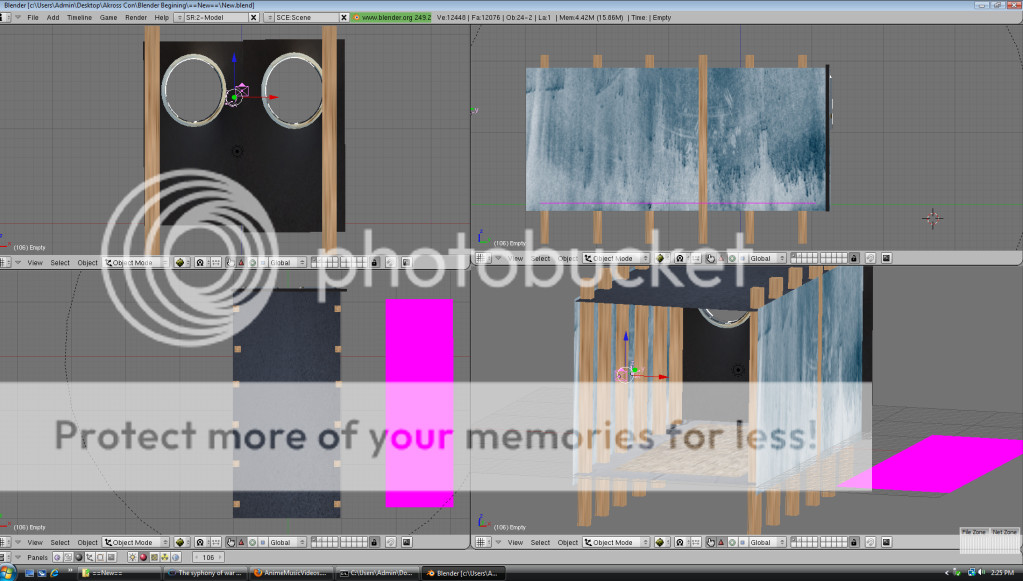
Task: Show the Texture buttons sub-context
Action: coord(154,558)
